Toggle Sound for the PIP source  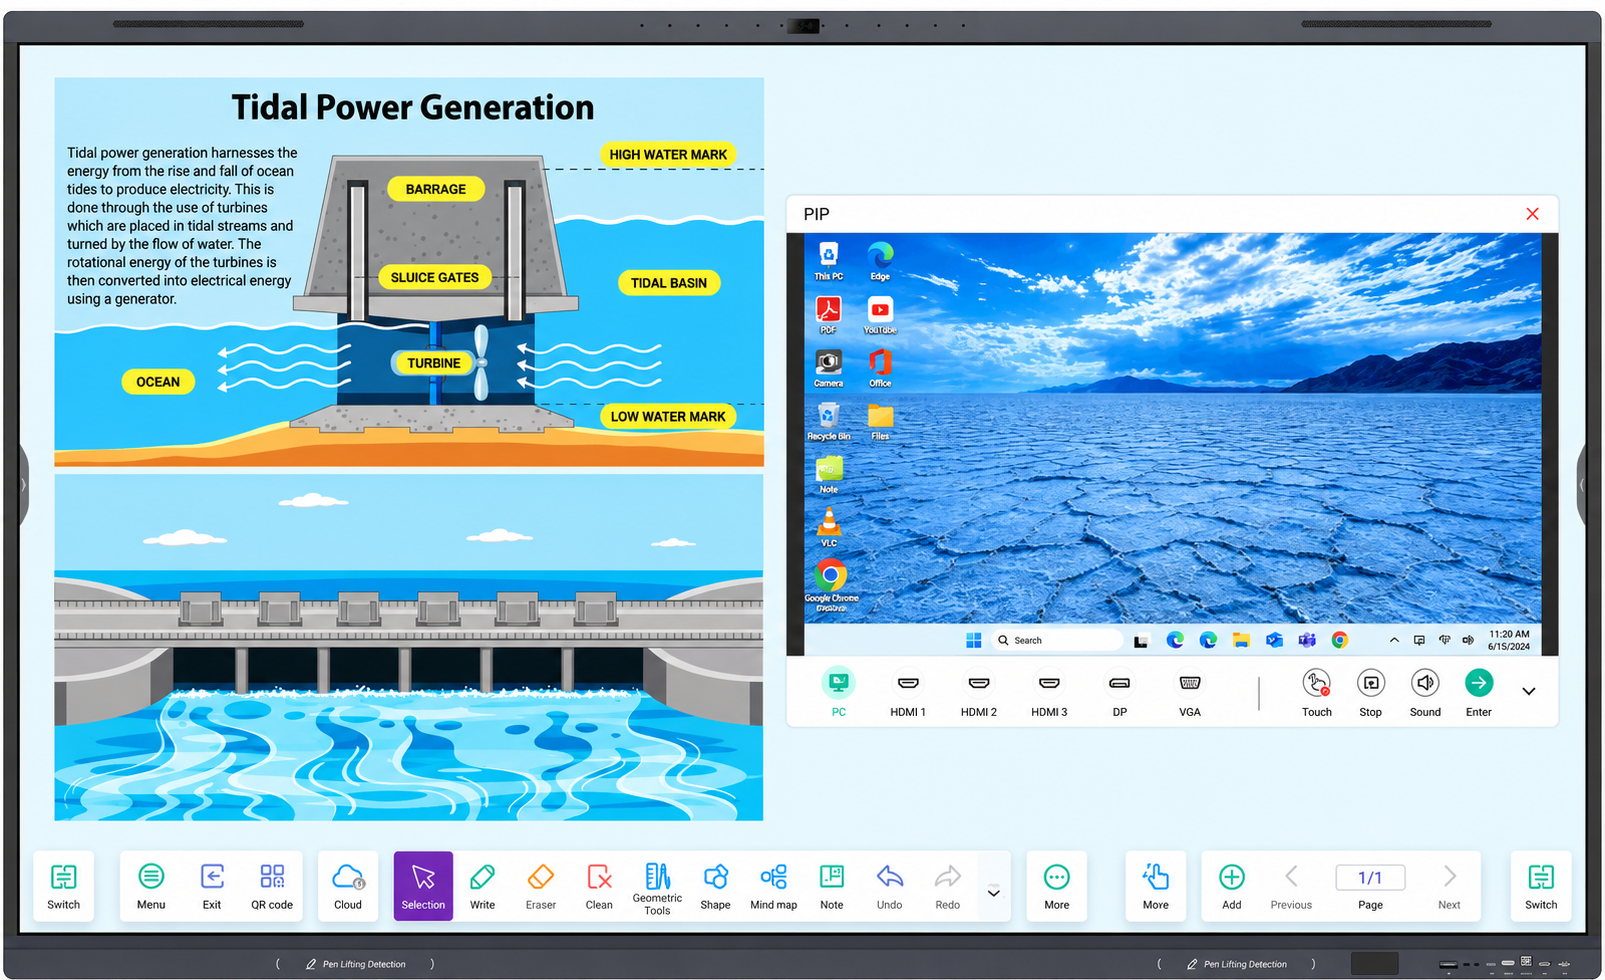pos(1425,693)
